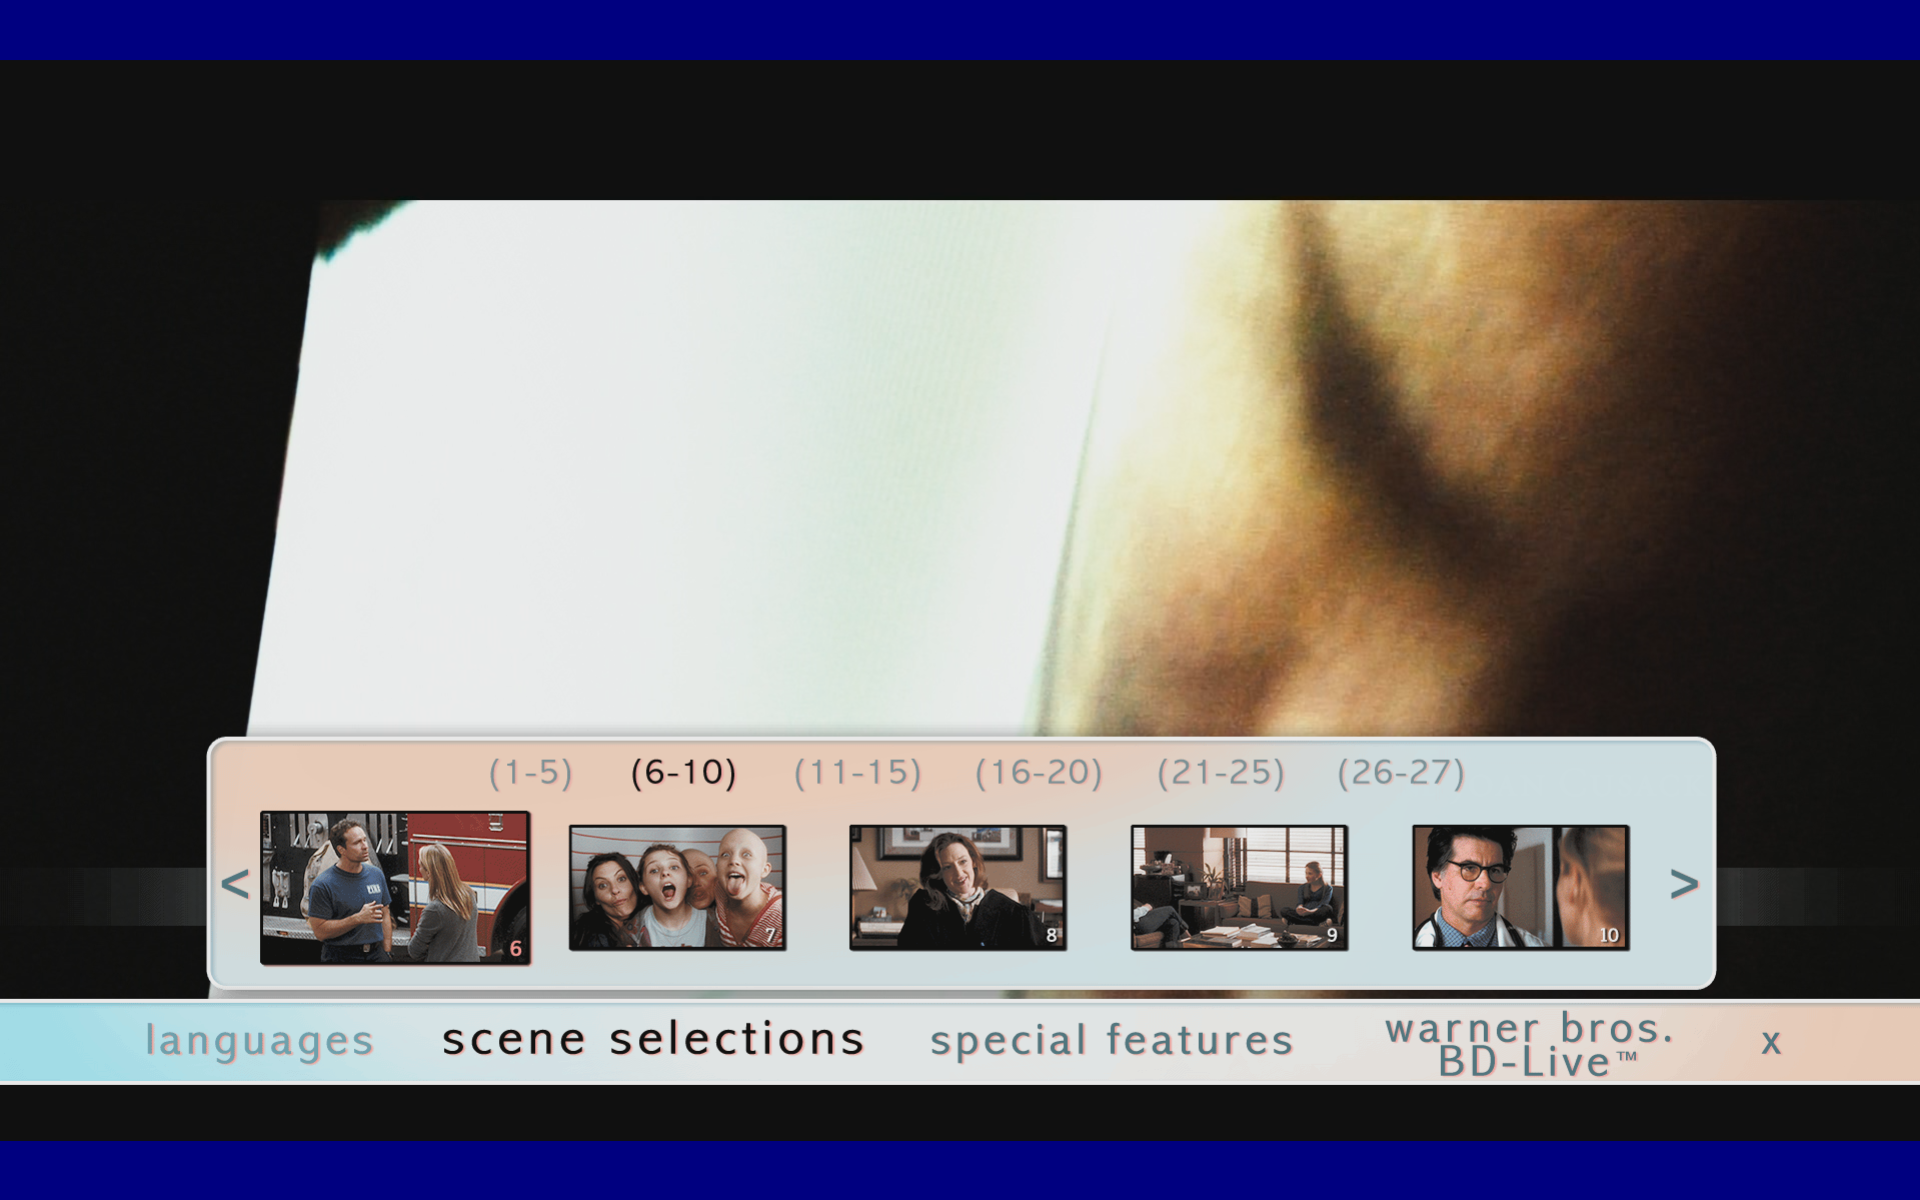Jump to the (11-15) chapter range

click(x=858, y=773)
